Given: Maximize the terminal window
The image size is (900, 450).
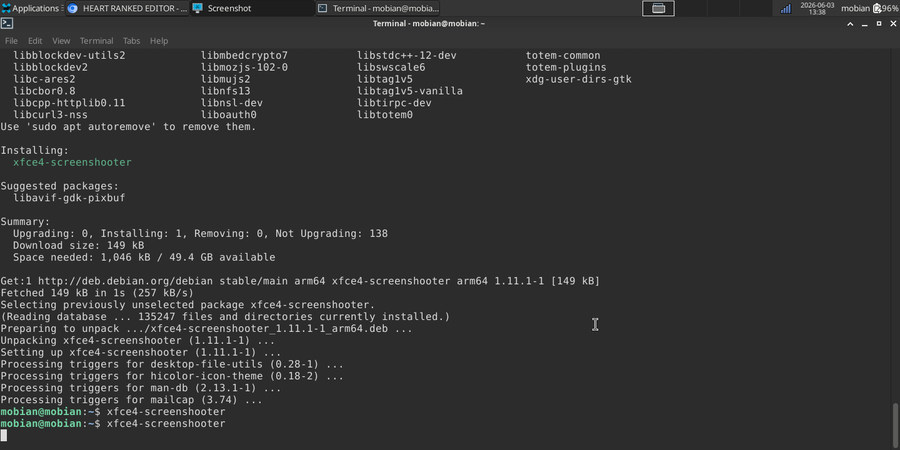Looking at the screenshot, I should pyautogui.click(x=879, y=24).
